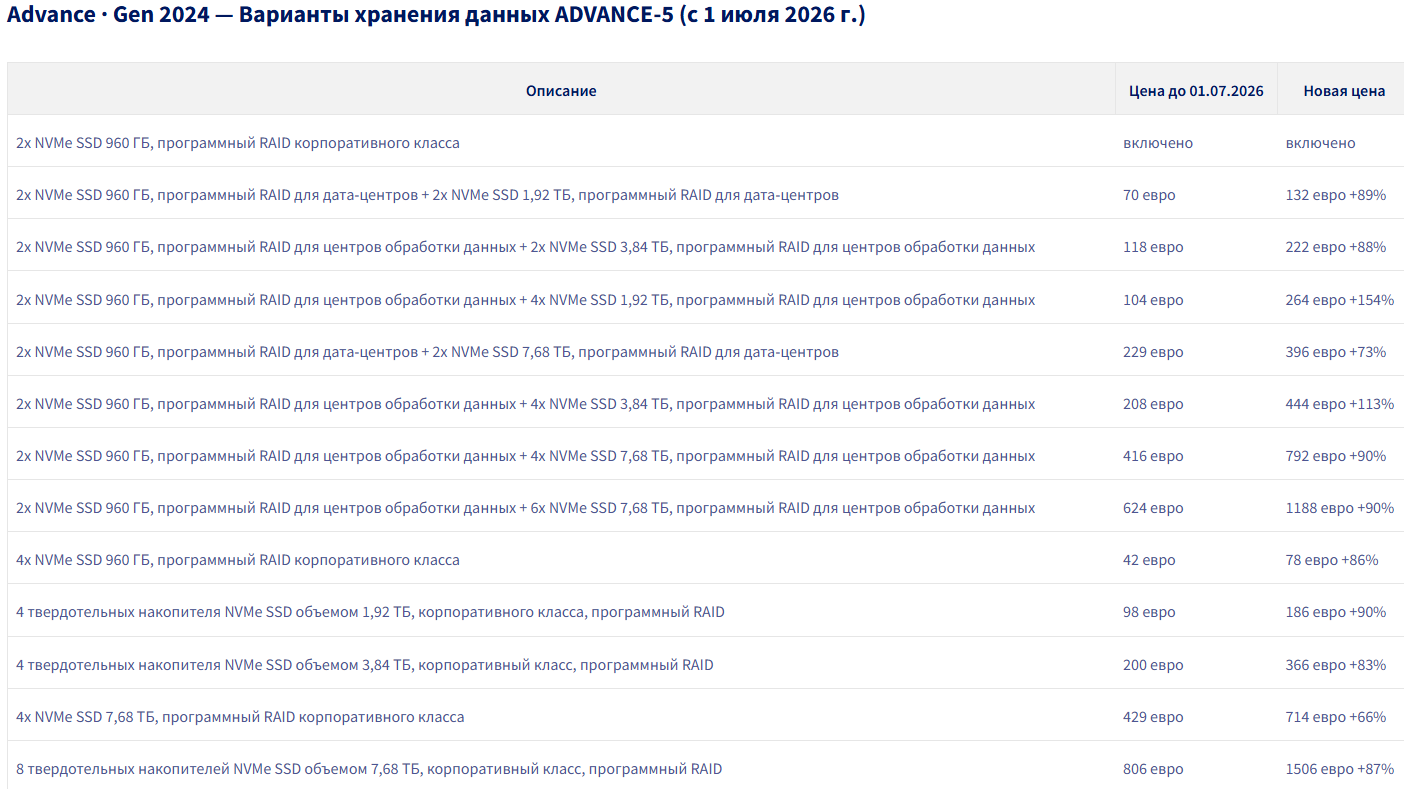Click the old price "208 евро"
This screenshot has height=789, width=1404.
click(1153, 404)
